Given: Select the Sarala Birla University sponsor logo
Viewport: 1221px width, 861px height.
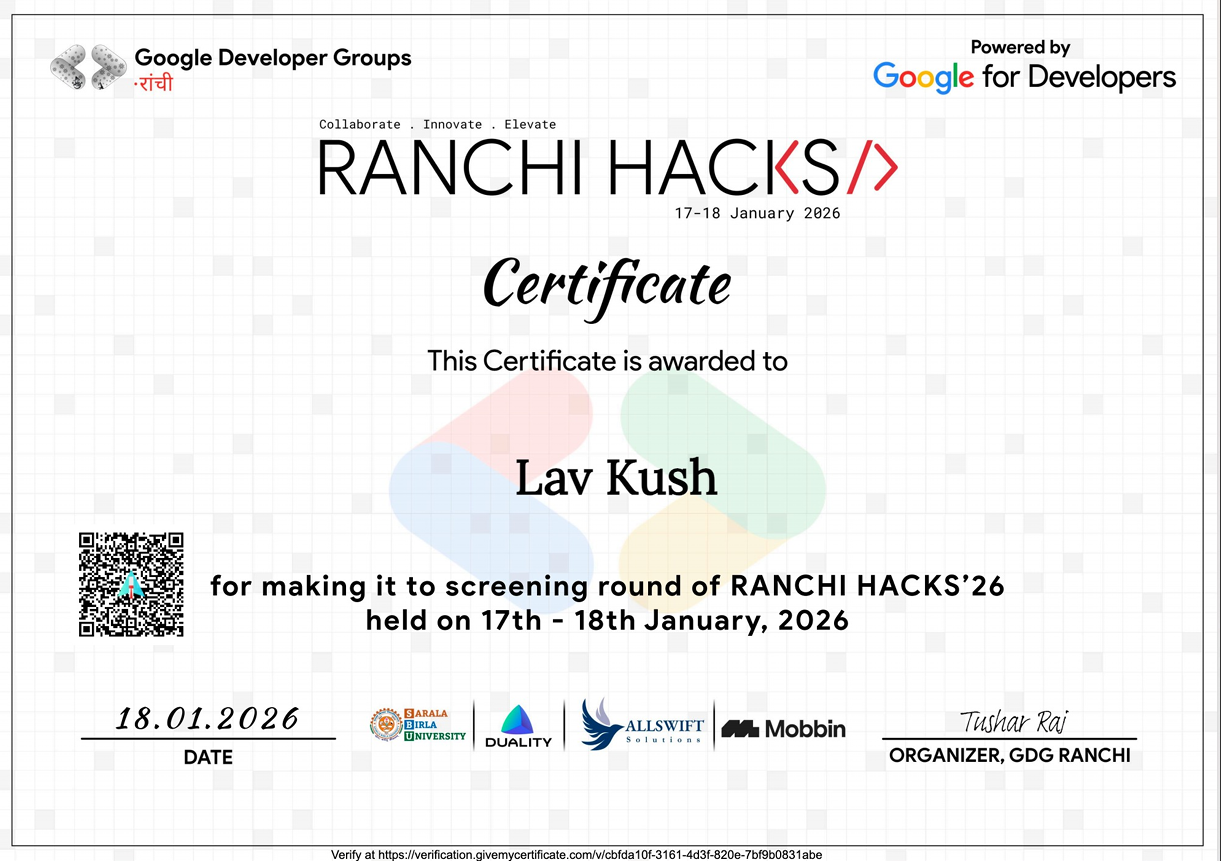Looking at the screenshot, I should 417,723.
